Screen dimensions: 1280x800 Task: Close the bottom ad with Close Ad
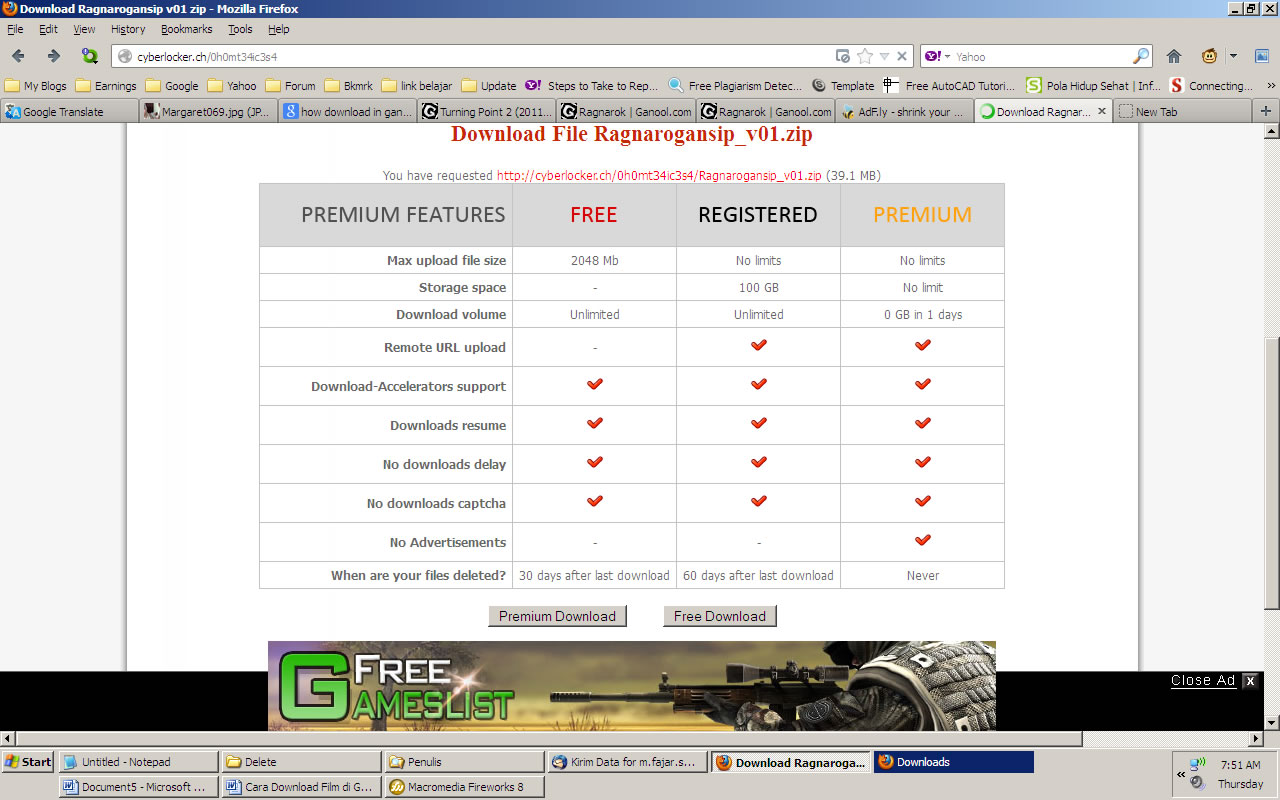point(1215,680)
